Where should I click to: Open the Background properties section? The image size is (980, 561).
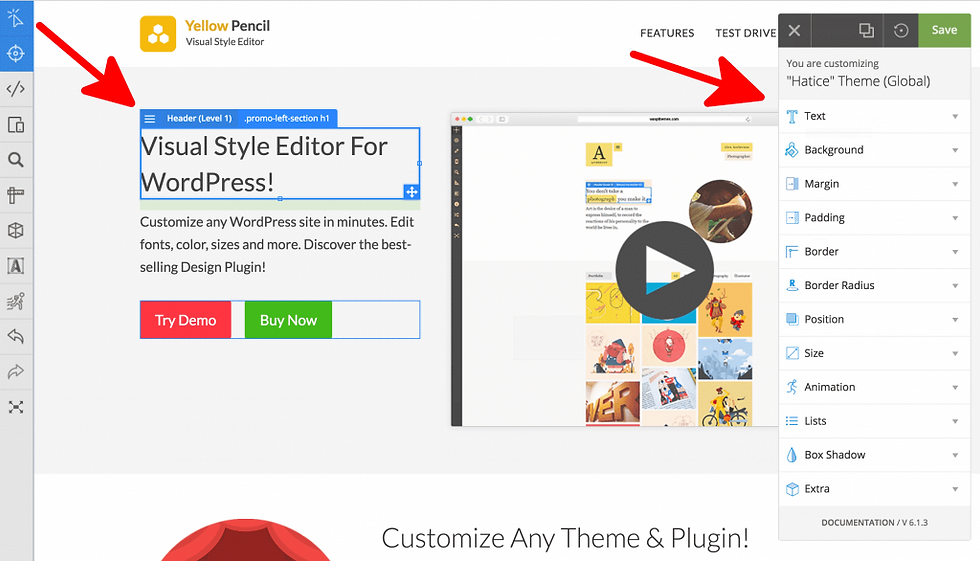pyautogui.click(x=874, y=150)
